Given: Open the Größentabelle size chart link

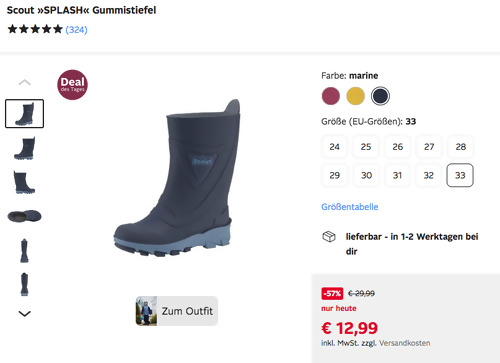Looking at the screenshot, I should pyautogui.click(x=350, y=207).
